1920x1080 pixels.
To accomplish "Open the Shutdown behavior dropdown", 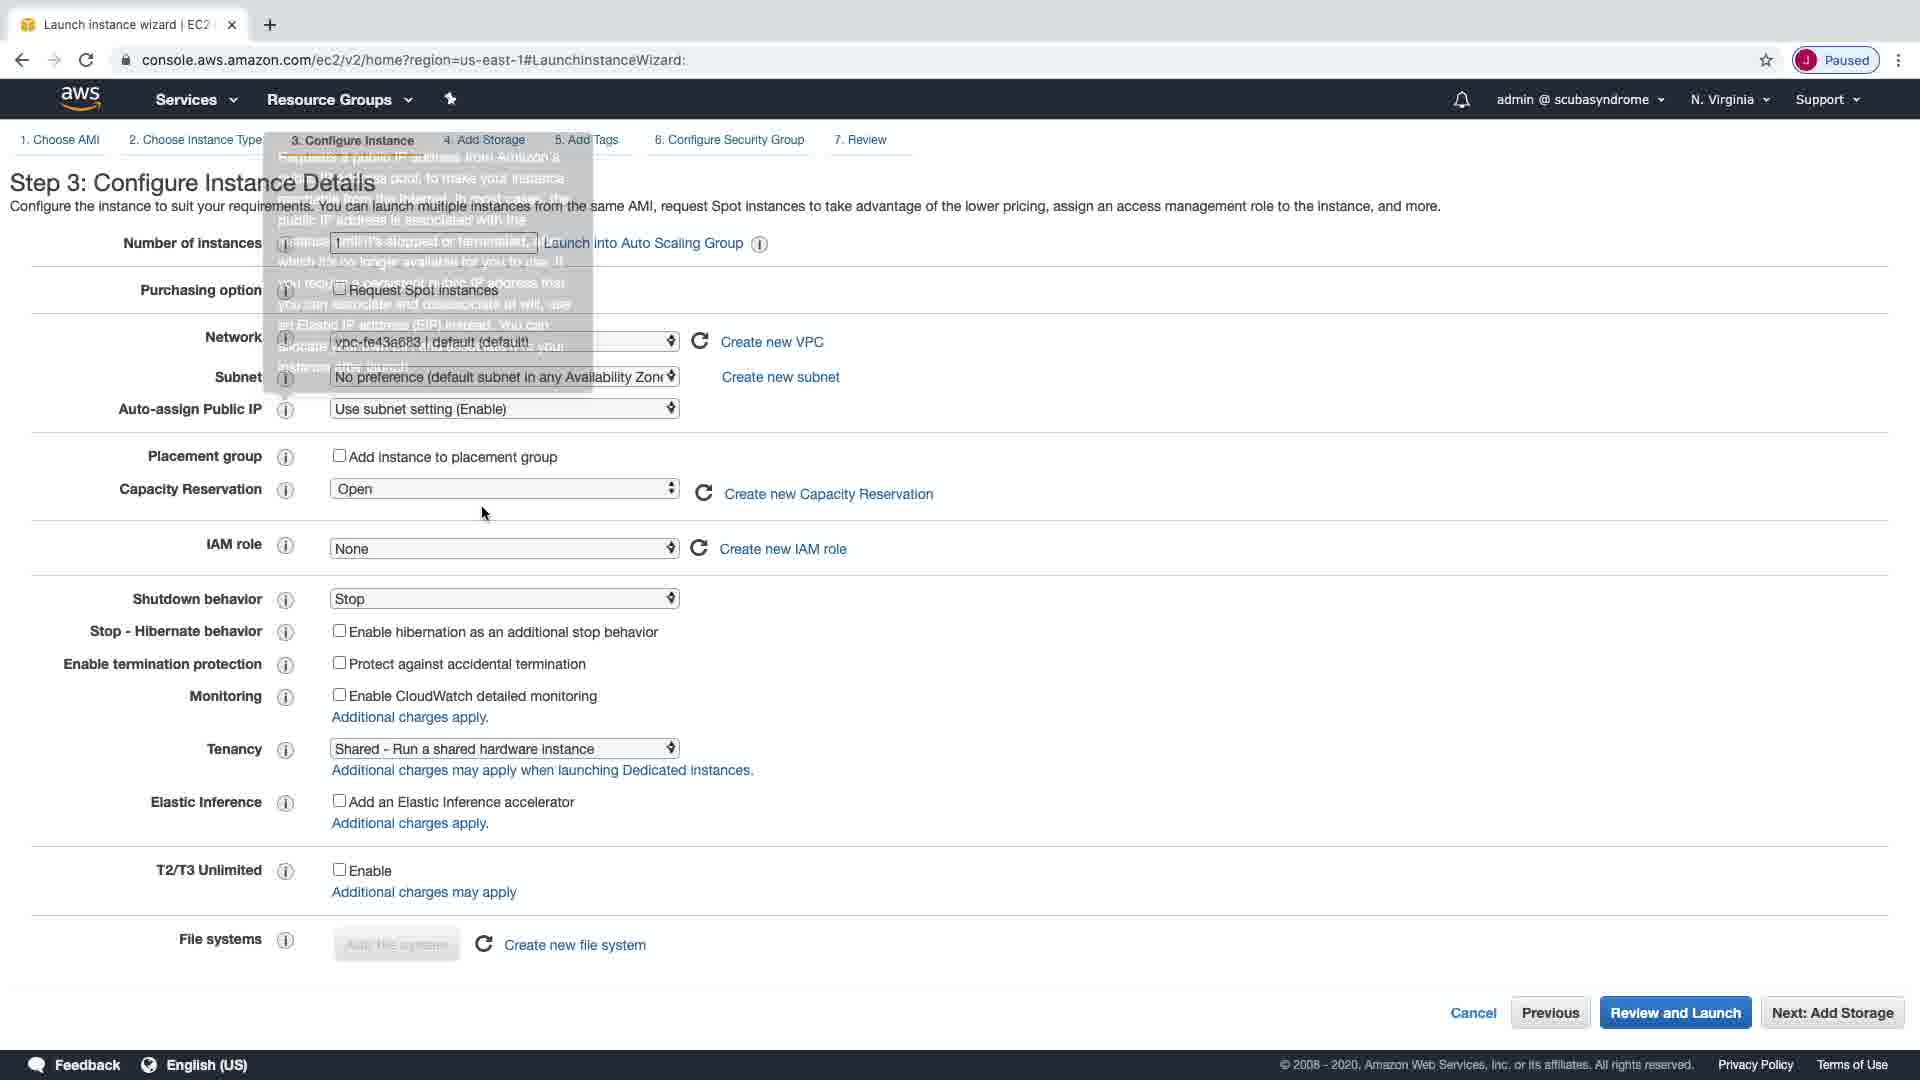I will click(x=504, y=598).
